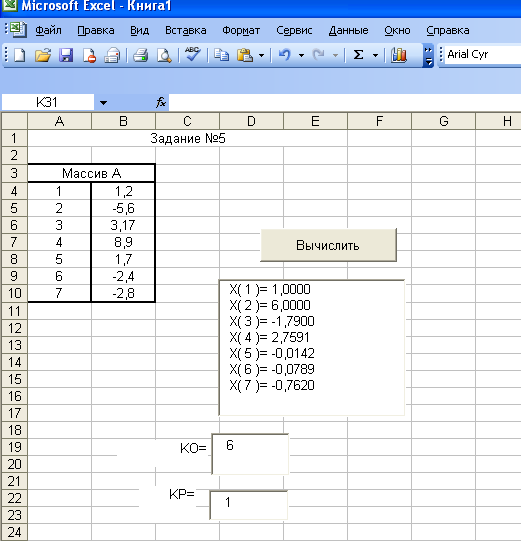
Task: Open the Arial Cyr font box
Action: tap(483, 55)
